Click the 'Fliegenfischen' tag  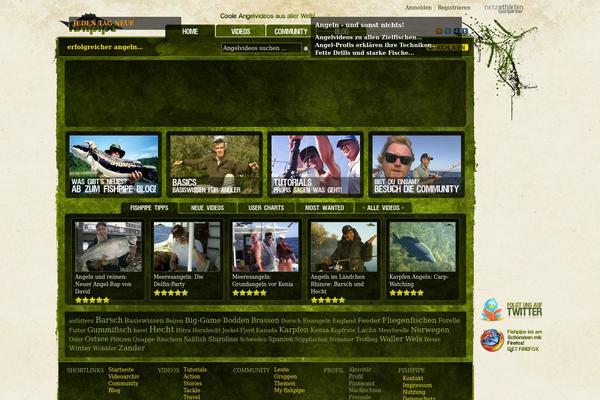409,320
